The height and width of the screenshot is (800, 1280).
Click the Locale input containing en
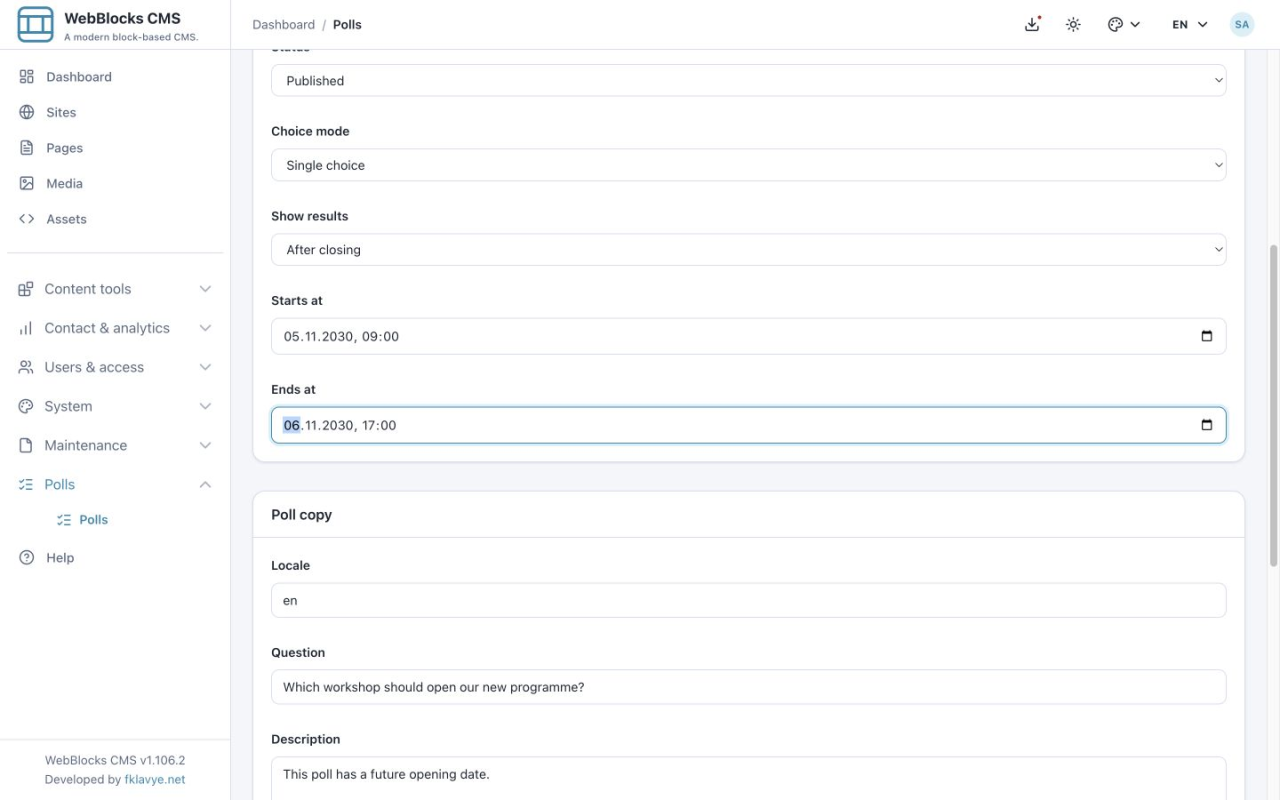coord(748,601)
